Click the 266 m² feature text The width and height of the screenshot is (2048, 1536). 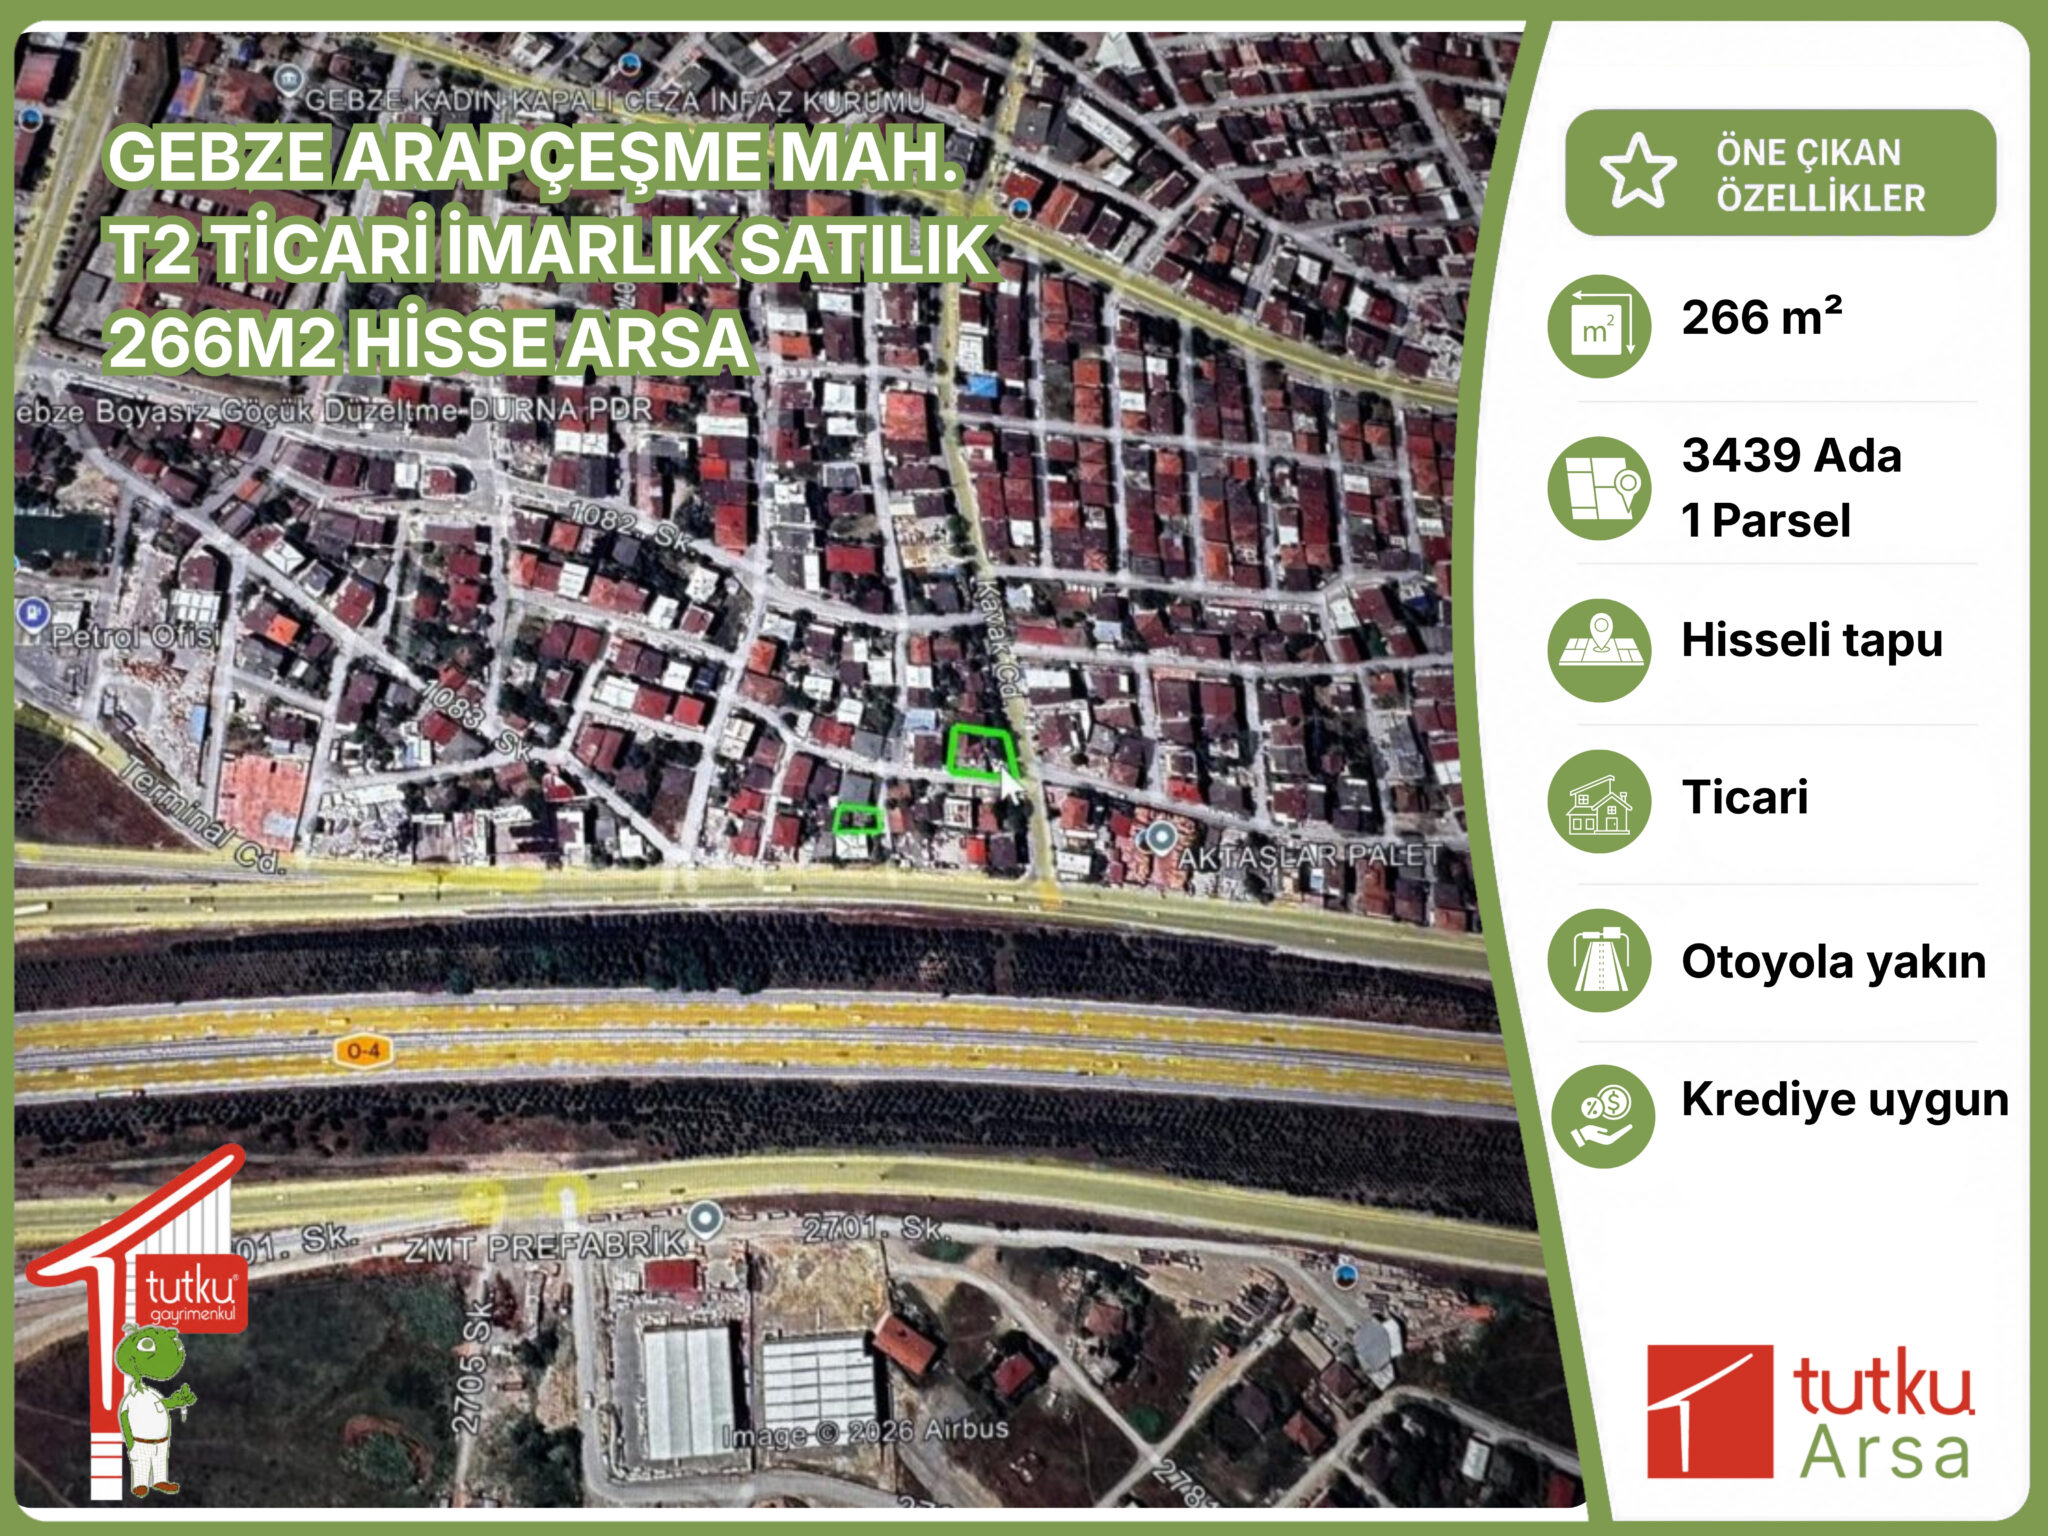[1762, 318]
